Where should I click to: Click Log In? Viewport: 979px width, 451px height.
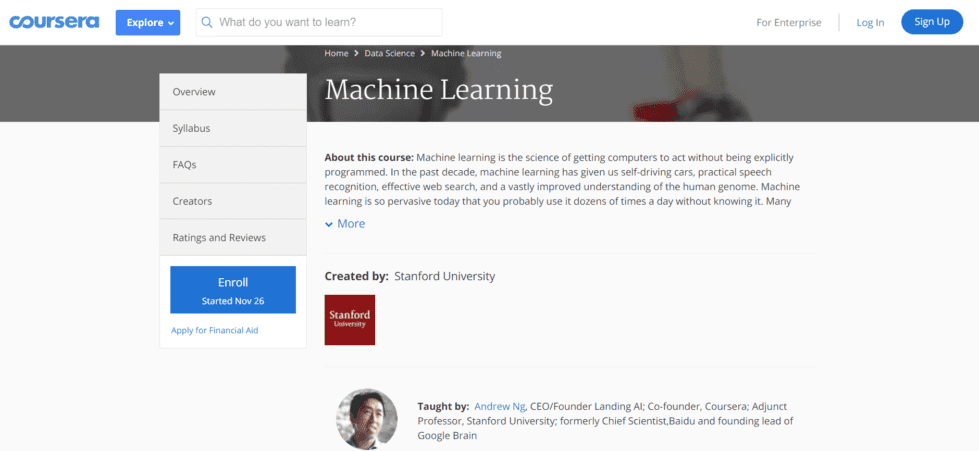(x=870, y=22)
